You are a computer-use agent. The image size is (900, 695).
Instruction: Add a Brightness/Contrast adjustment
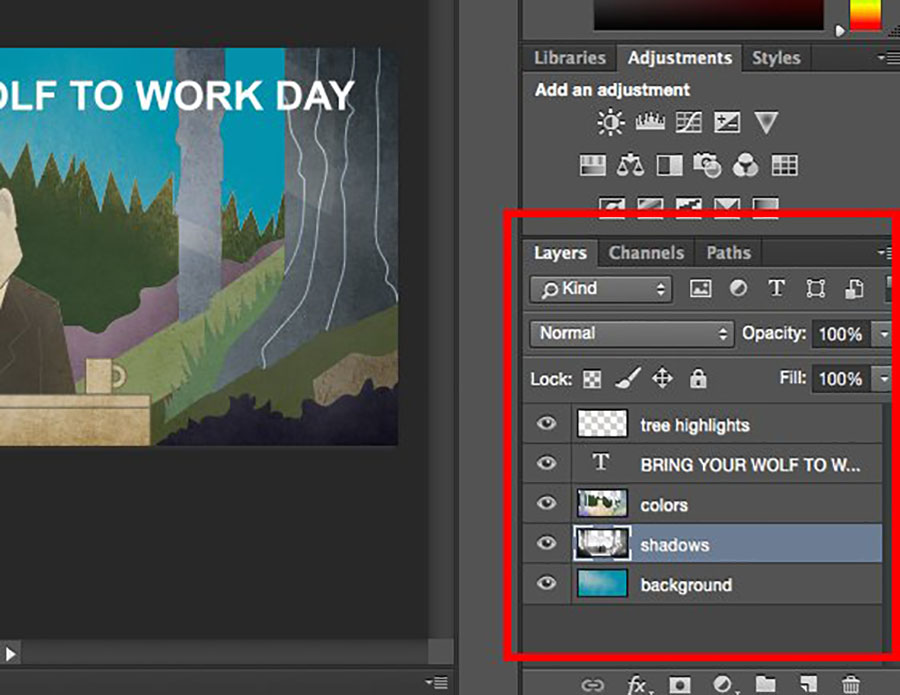tap(610, 123)
